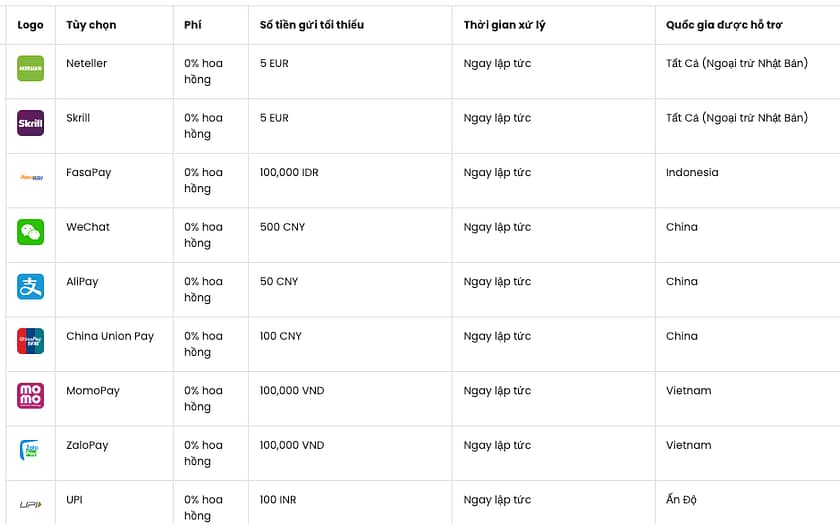This screenshot has width=840, height=524.
Task: Click the UPI logo icon
Action: tap(31, 504)
